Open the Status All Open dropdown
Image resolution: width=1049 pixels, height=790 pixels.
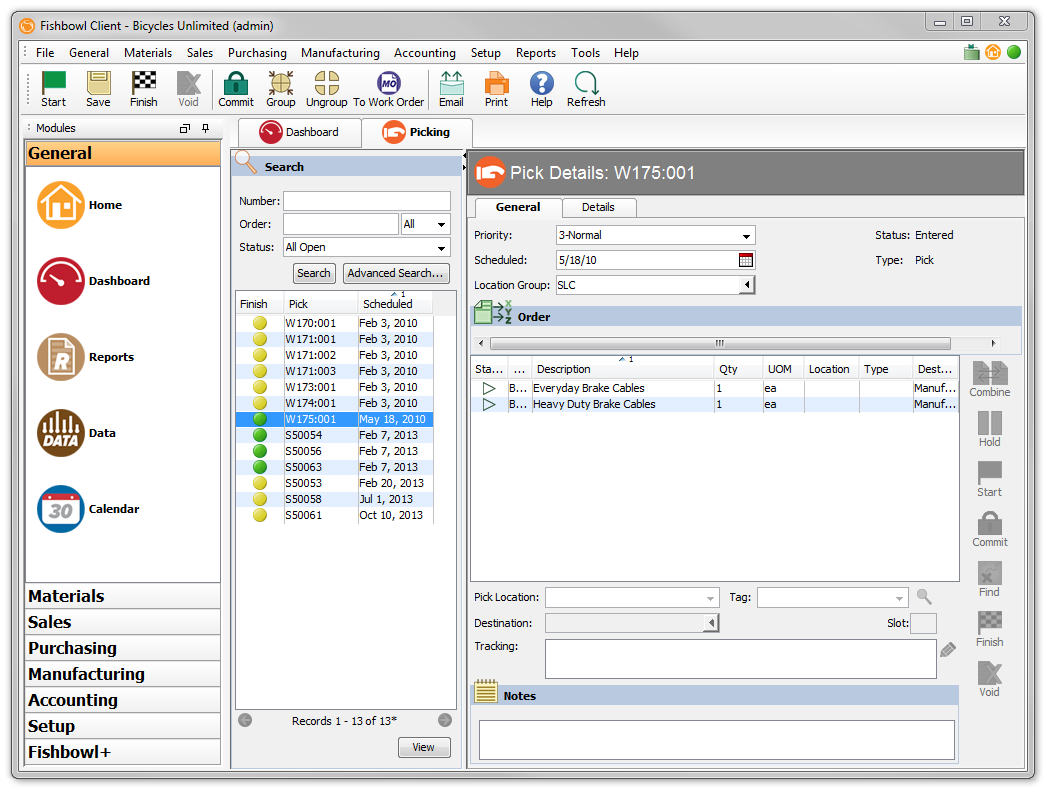pyautogui.click(x=442, y=248)
